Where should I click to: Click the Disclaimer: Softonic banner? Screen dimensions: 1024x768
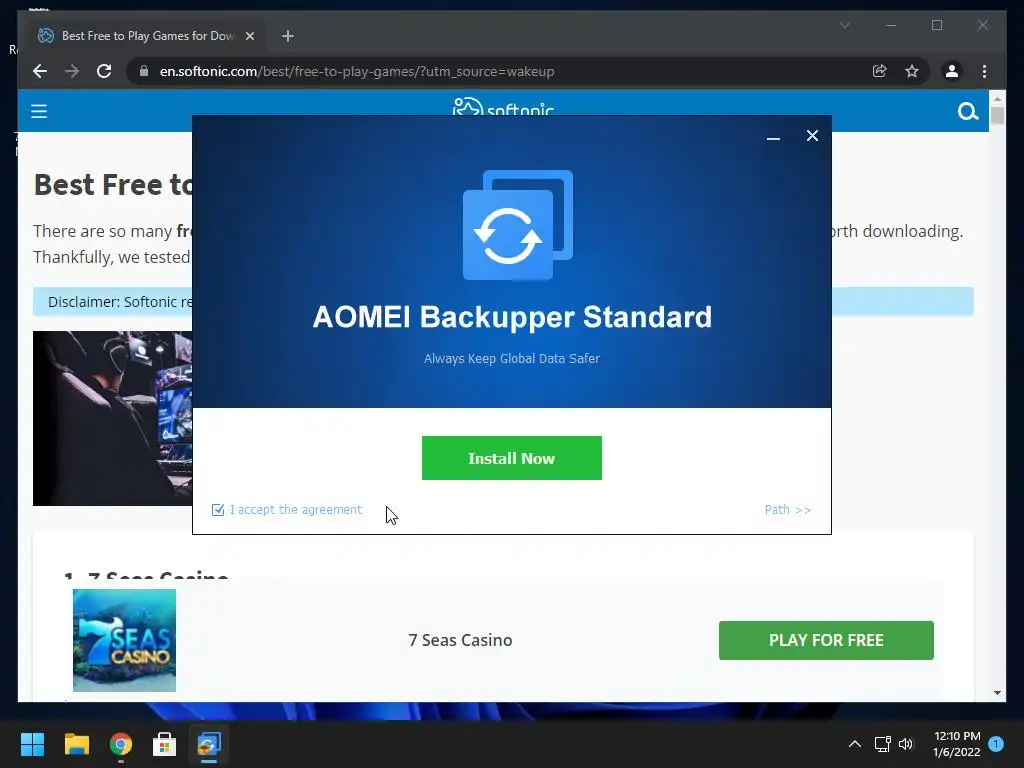112,302
